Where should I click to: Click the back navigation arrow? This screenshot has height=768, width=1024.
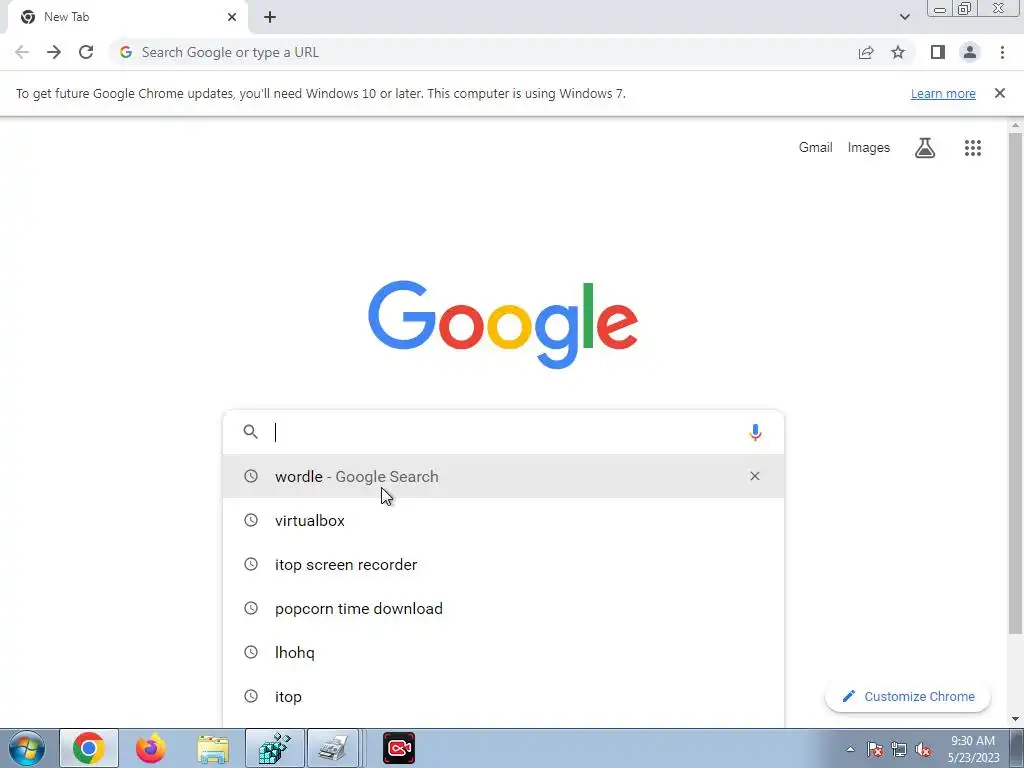pyautogui.click(x=22, y=52)
